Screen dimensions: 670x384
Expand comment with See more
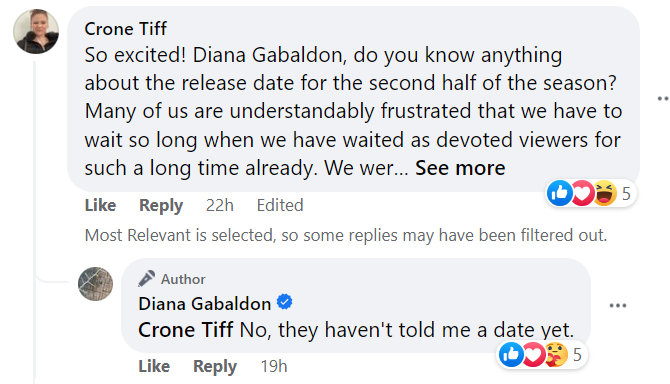click(460, 168)
